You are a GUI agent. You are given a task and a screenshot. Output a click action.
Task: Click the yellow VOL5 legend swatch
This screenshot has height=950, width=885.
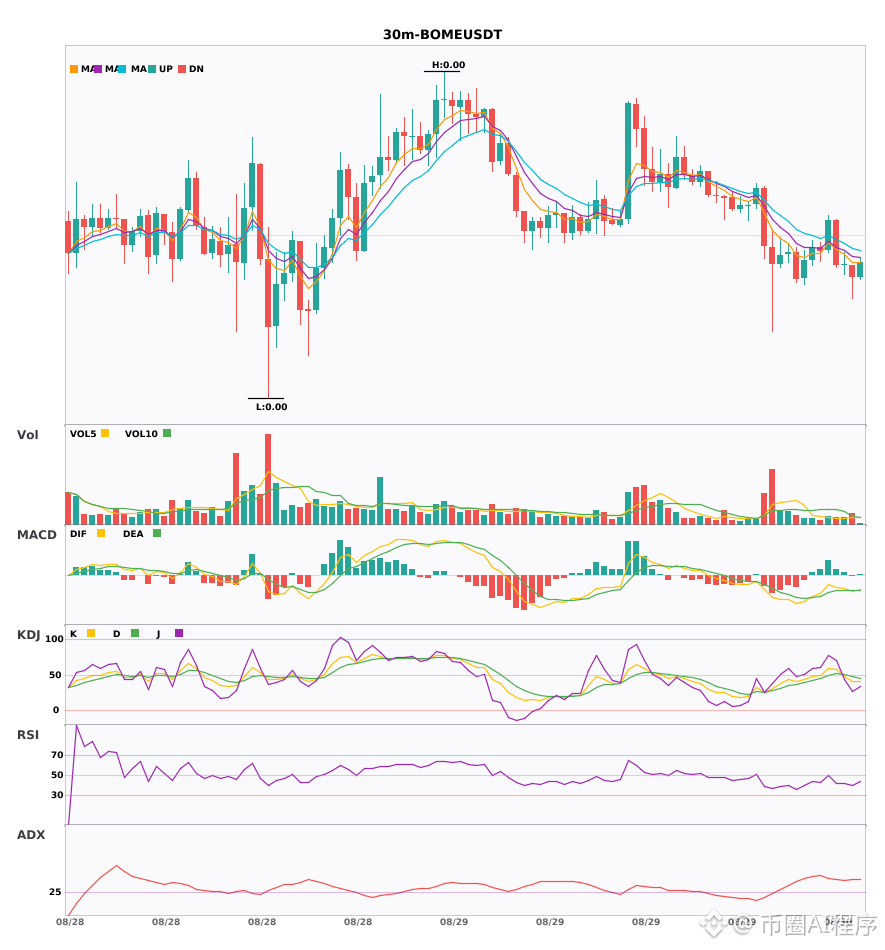[105, 433]
